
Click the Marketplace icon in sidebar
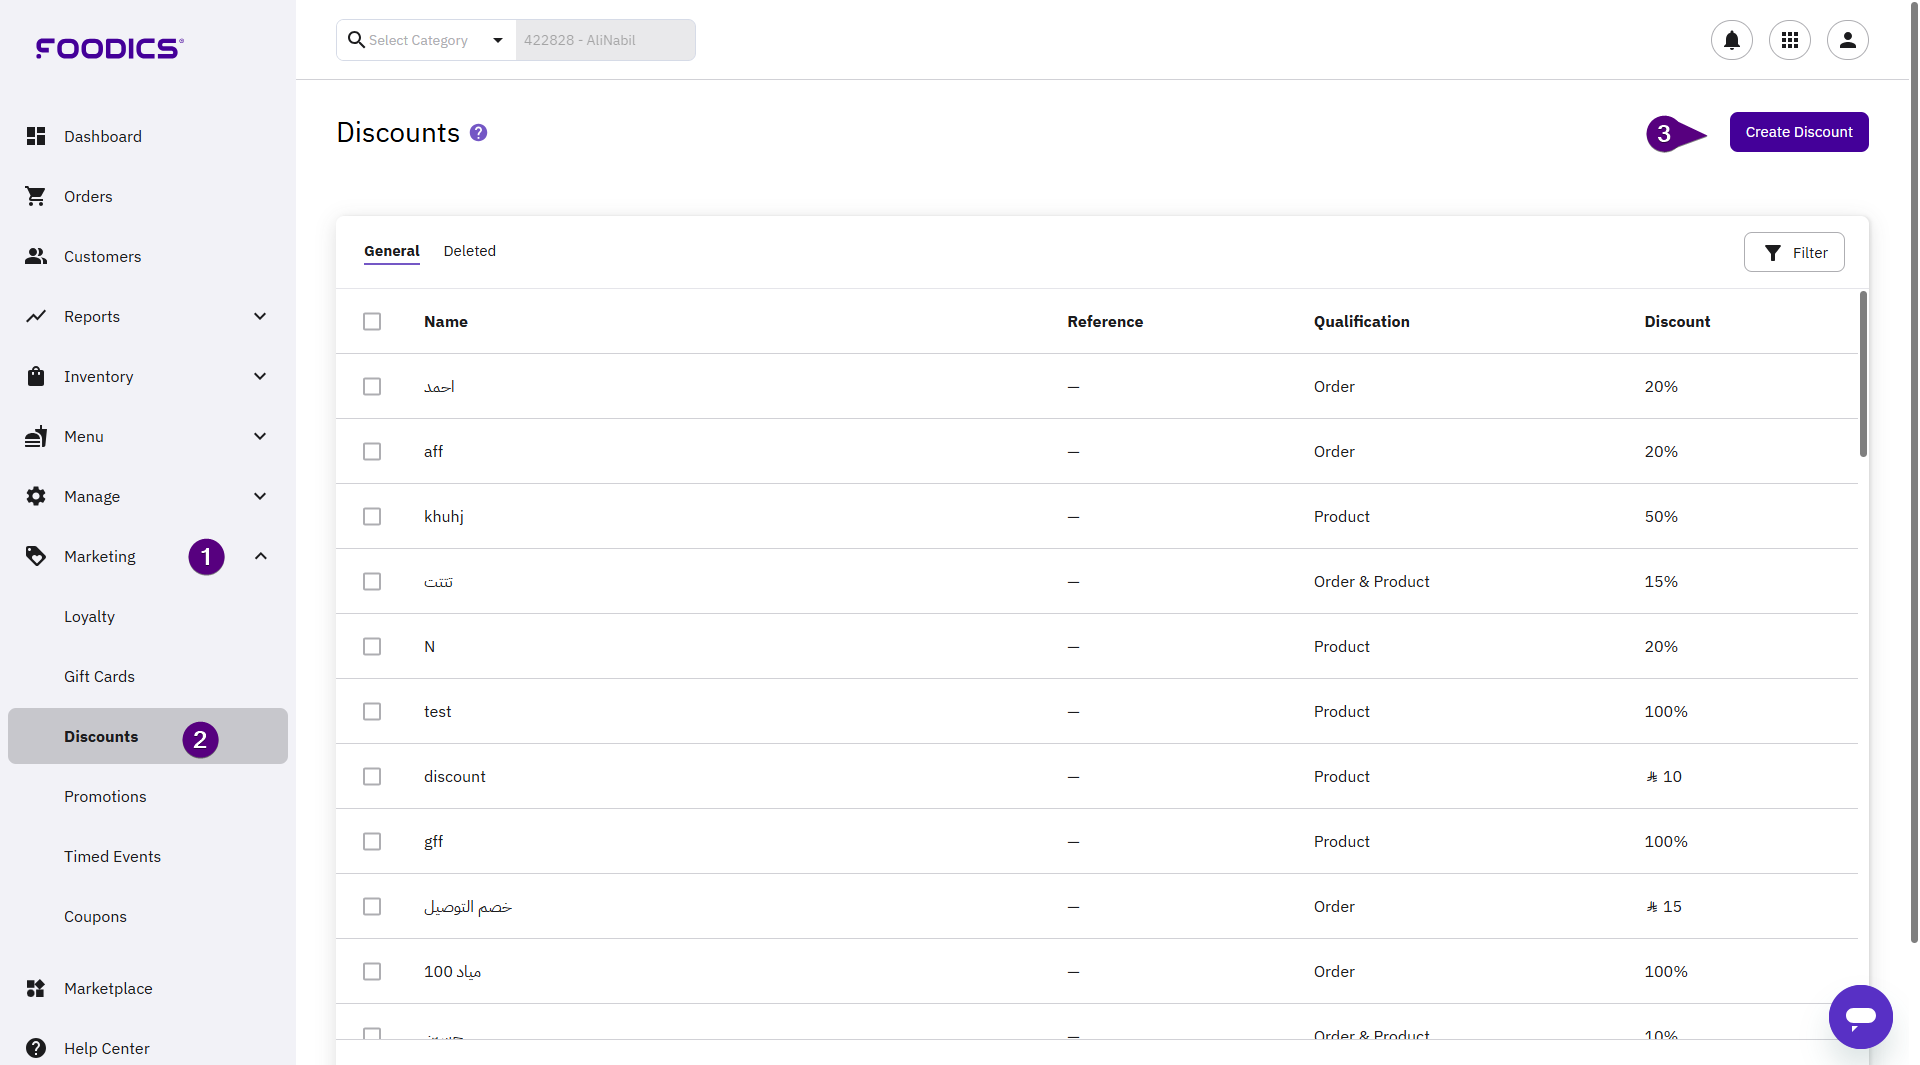pyautogui.click(x=36, y=988)
